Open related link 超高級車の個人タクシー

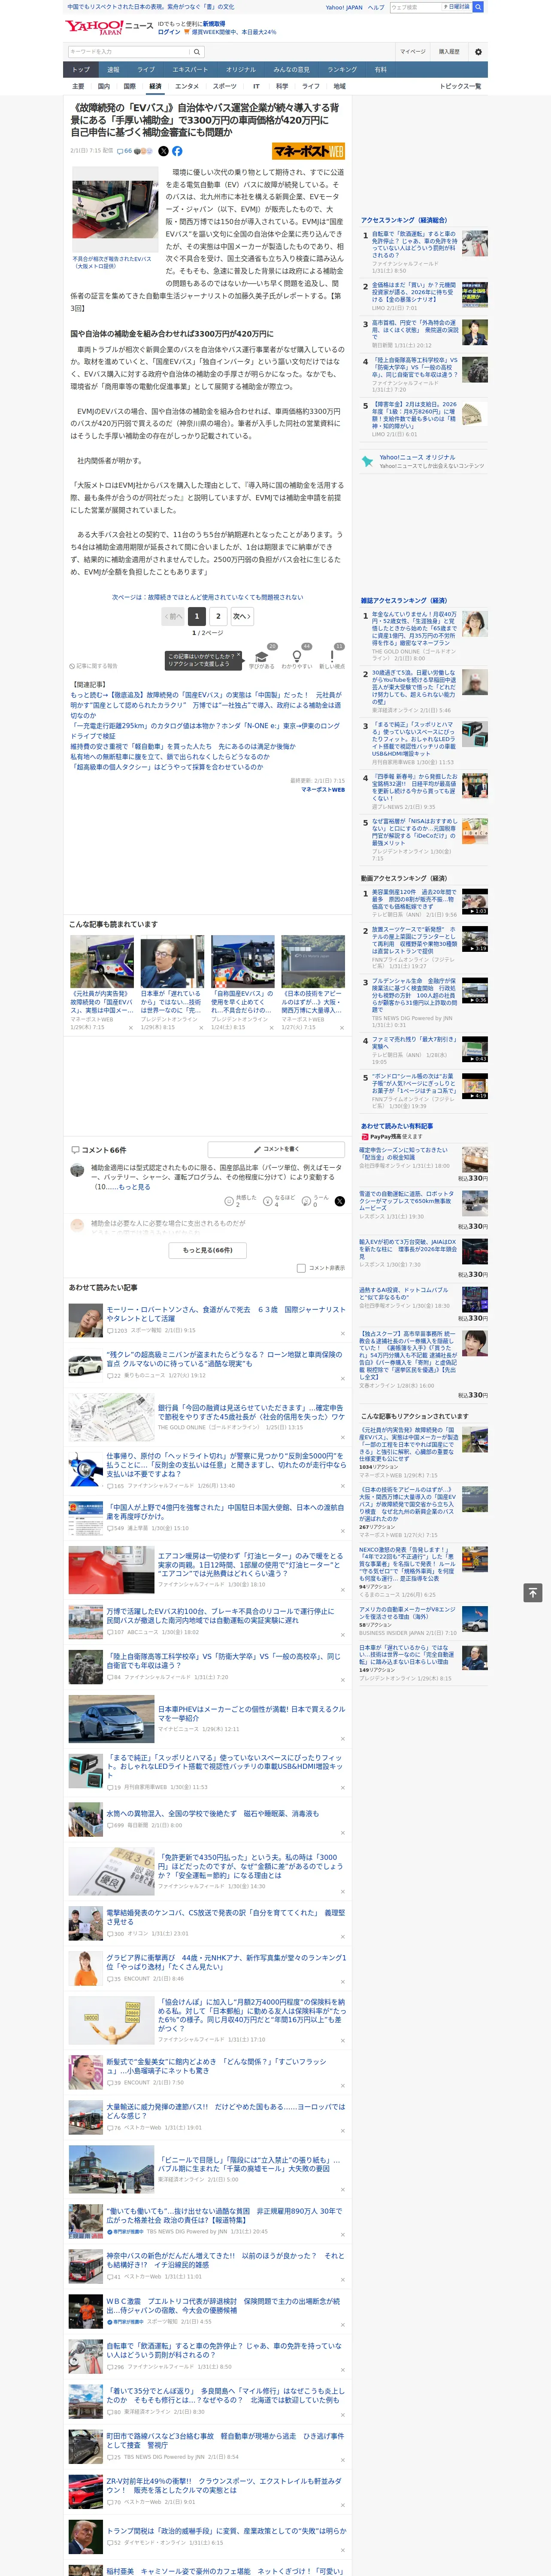coord(167,767)
